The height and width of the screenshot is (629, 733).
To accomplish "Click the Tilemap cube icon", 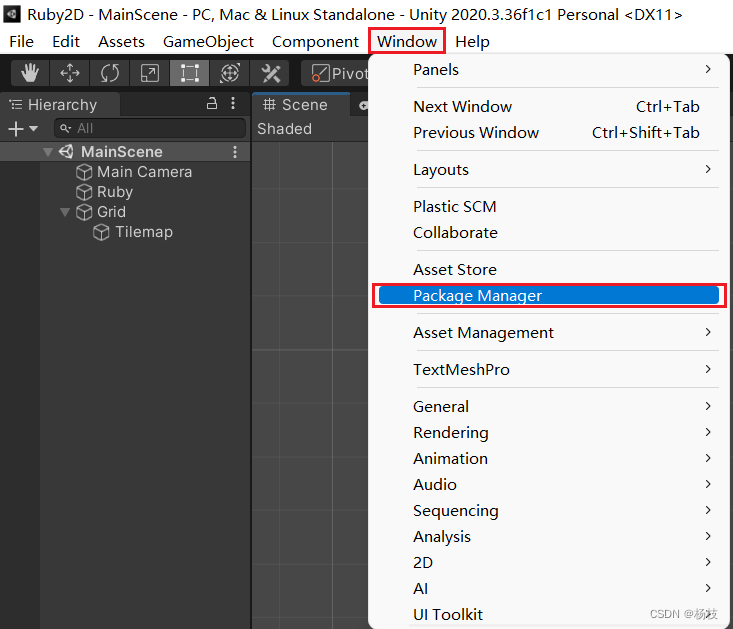I will point(101,232).
